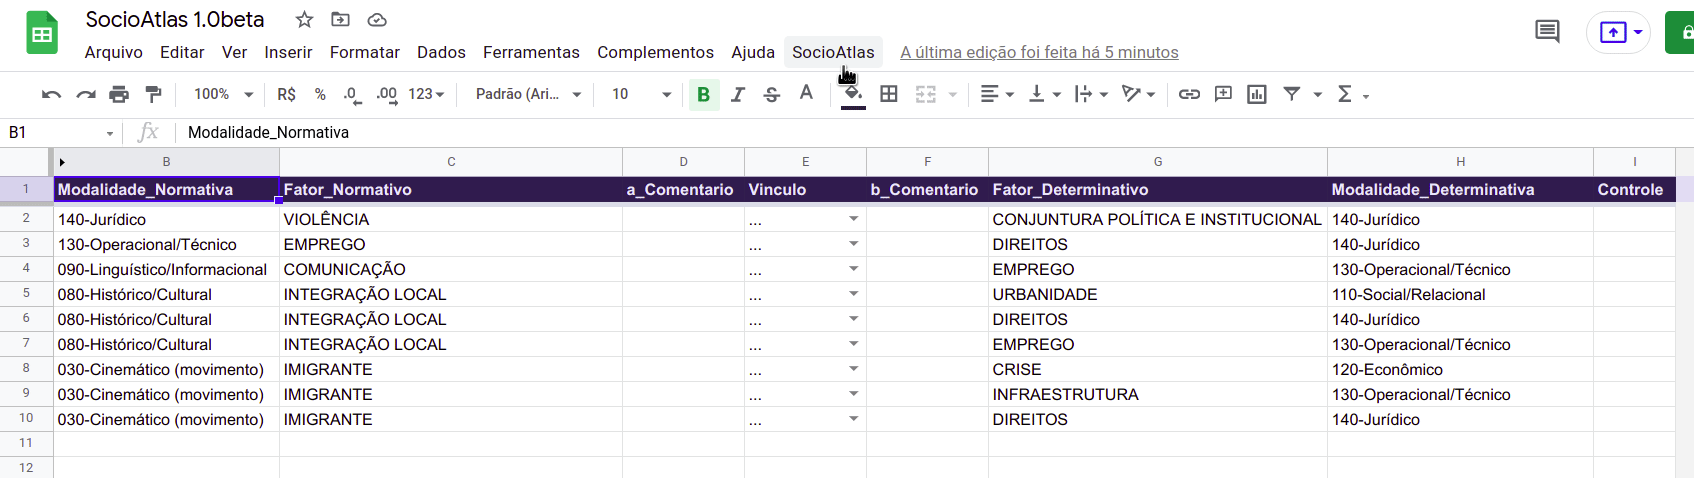
Task: Open text color picker
Action: click(806, 94)
